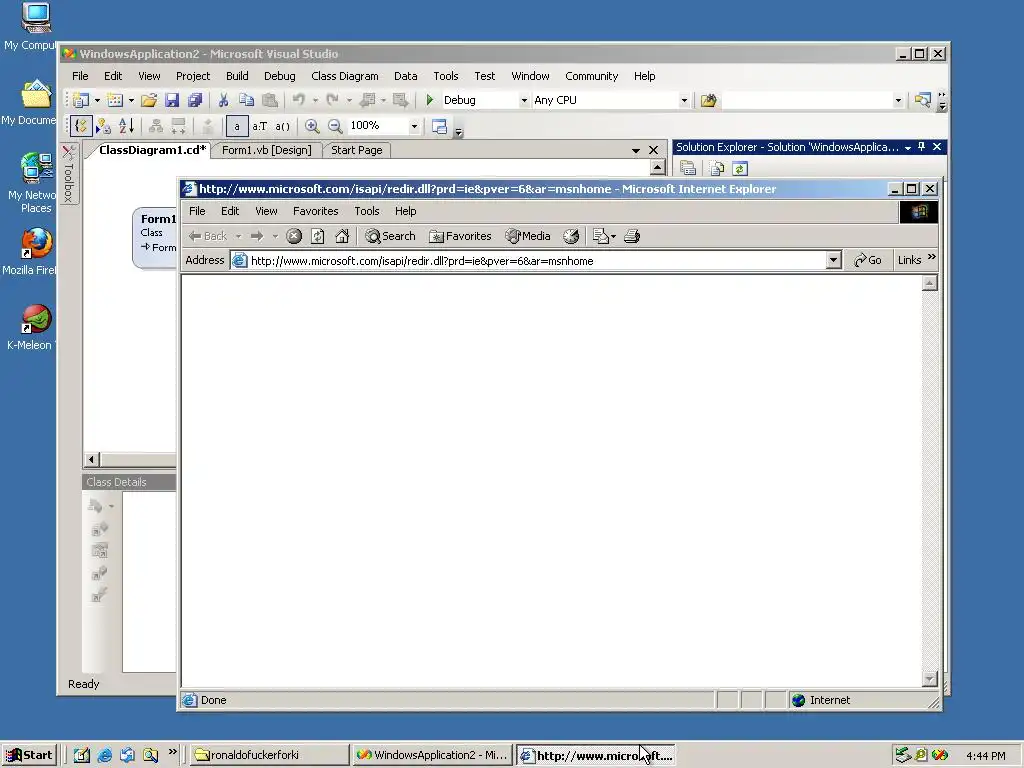1024x768 pixels.
Task: Click Zoom Out magnifier in class diagram toolbar
Action: [x=335, y=126]
